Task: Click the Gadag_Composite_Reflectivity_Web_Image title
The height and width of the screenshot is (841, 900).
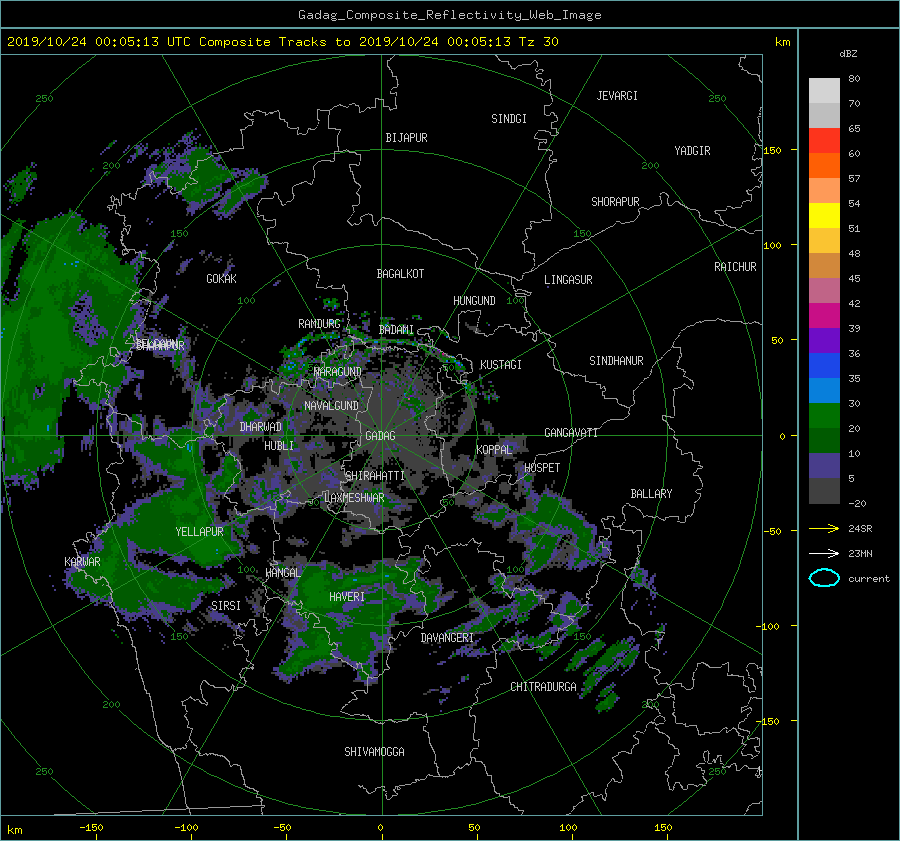Action: 449,15
